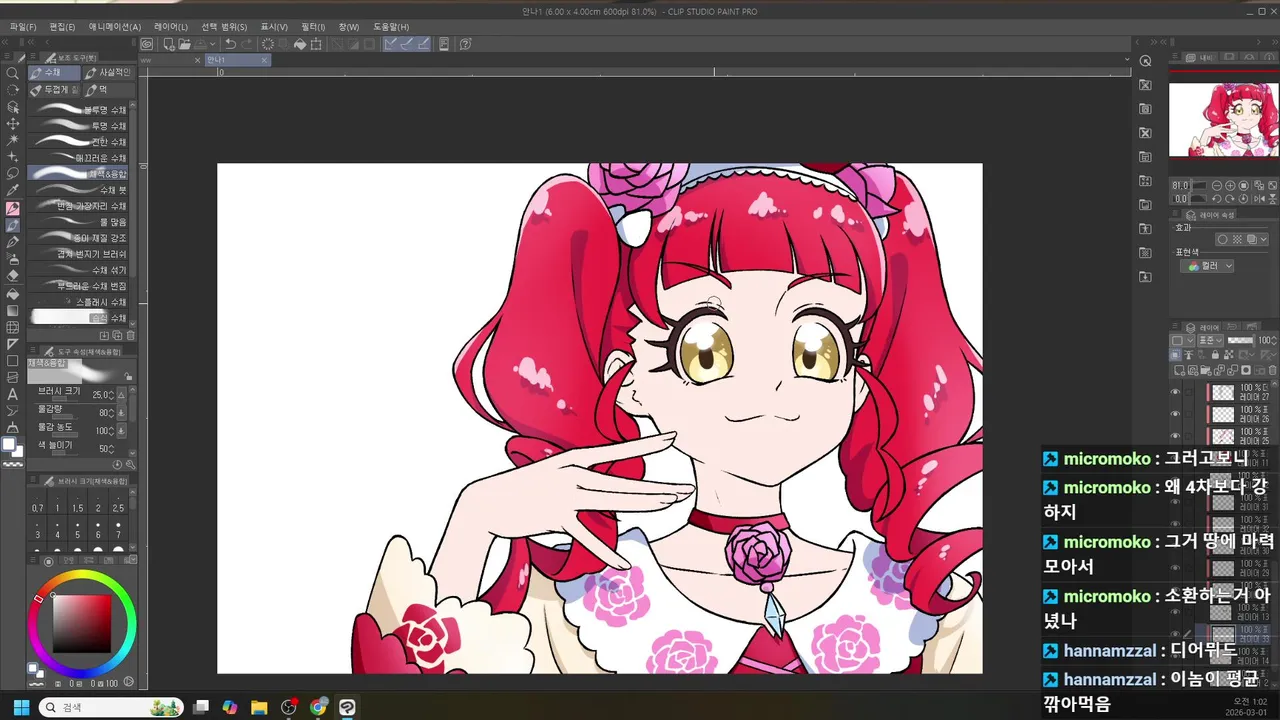Click the navigator zoom in plus icon
The width and height of the screenshot is (1280, 720).
(1229, 186)
